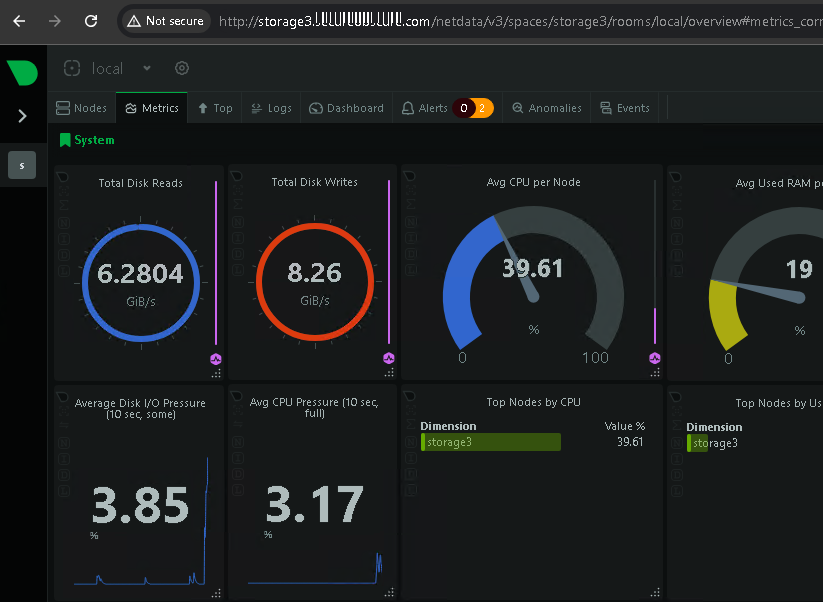Image resolution: width=823 pixels, height=602 pixels.
Task: Click anomaly rate icon on Total Disk Reads
Action: coord(217,359)
